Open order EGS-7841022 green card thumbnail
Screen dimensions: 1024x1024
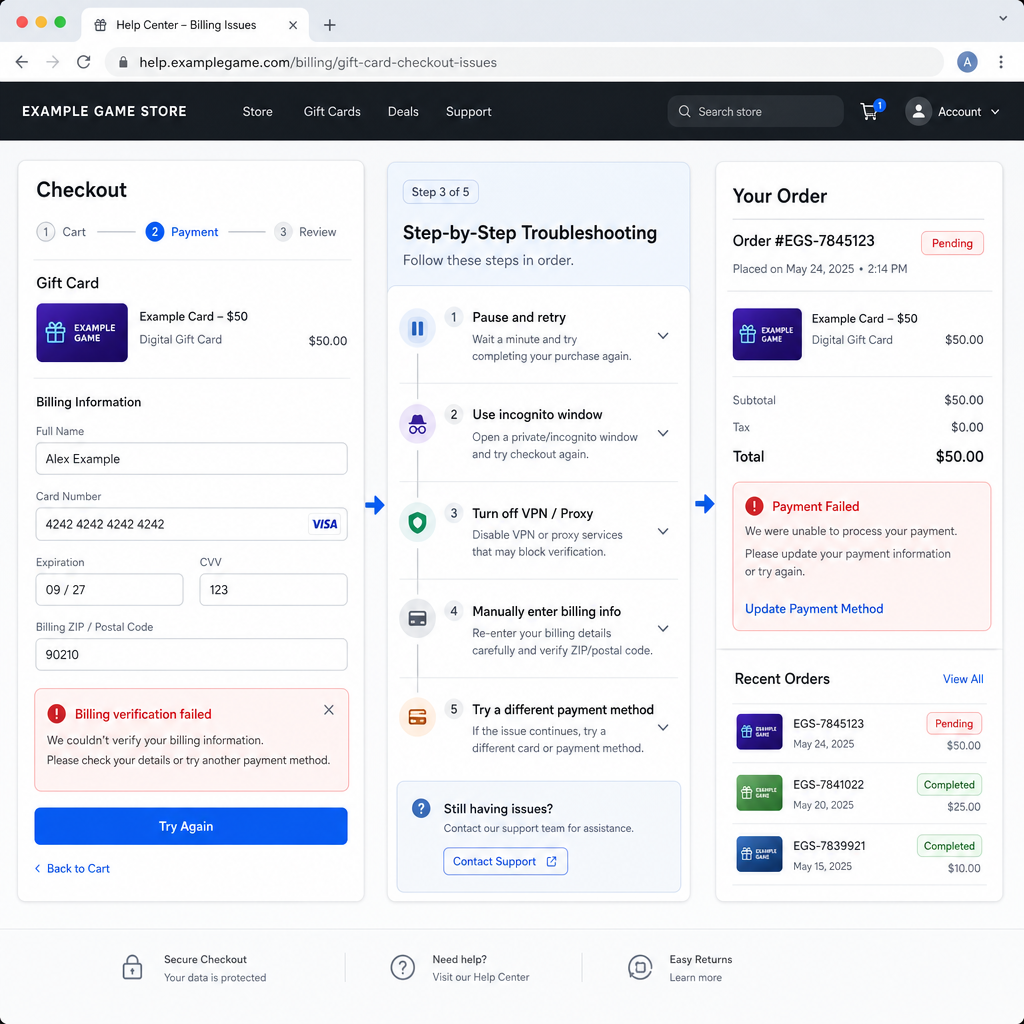(x=760, y=793)
